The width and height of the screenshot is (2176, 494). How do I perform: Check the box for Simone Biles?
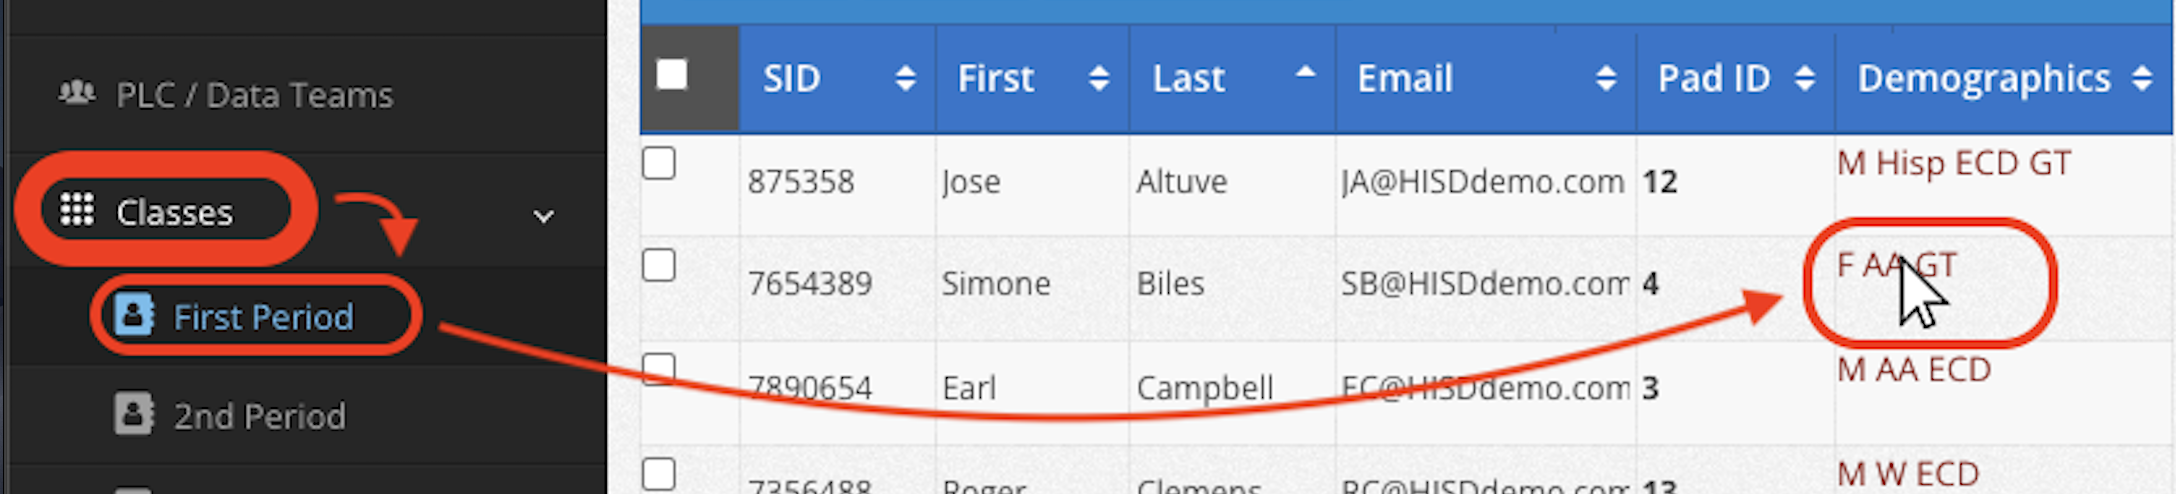[x=659, y=265]
